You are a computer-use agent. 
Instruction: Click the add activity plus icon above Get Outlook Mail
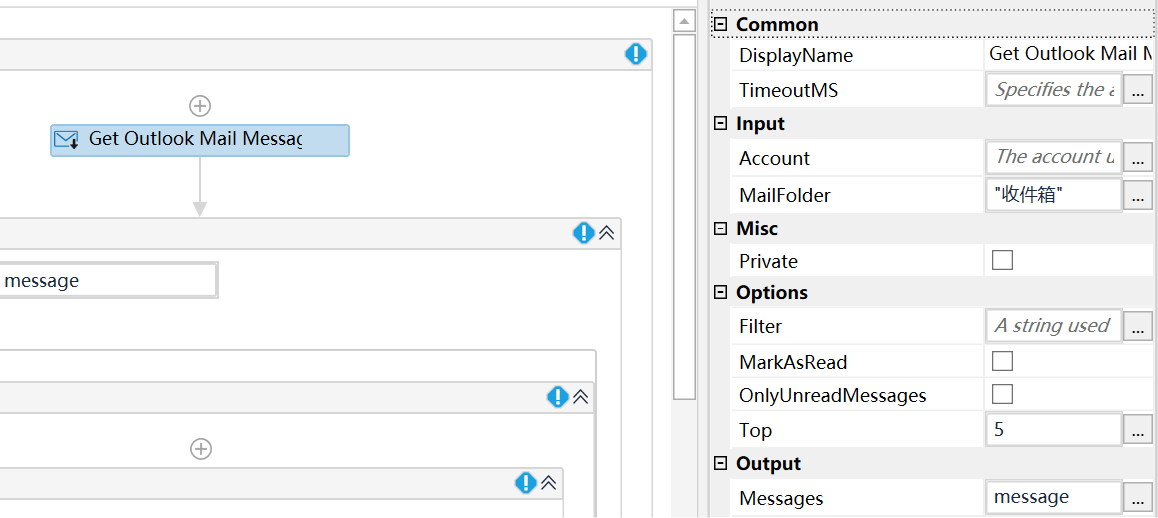pos(200,105)
